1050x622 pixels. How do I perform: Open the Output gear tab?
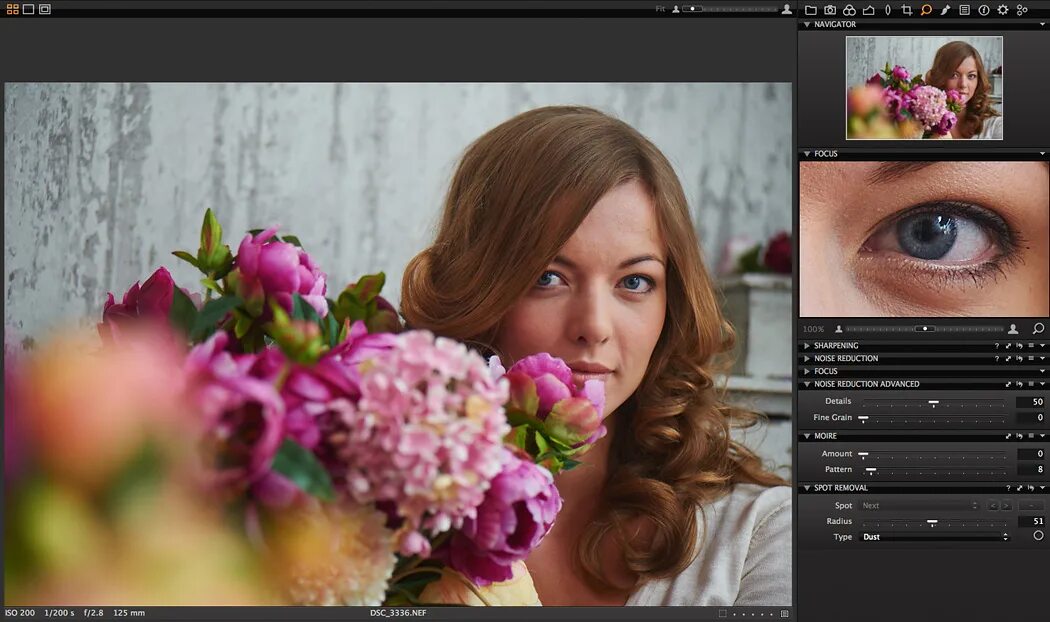(1002, 10)
